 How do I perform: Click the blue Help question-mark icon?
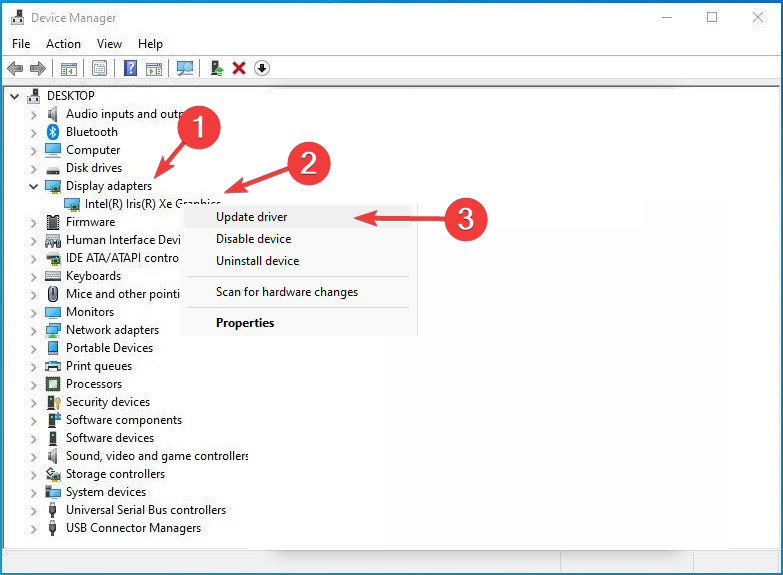[x=130, y=68]
